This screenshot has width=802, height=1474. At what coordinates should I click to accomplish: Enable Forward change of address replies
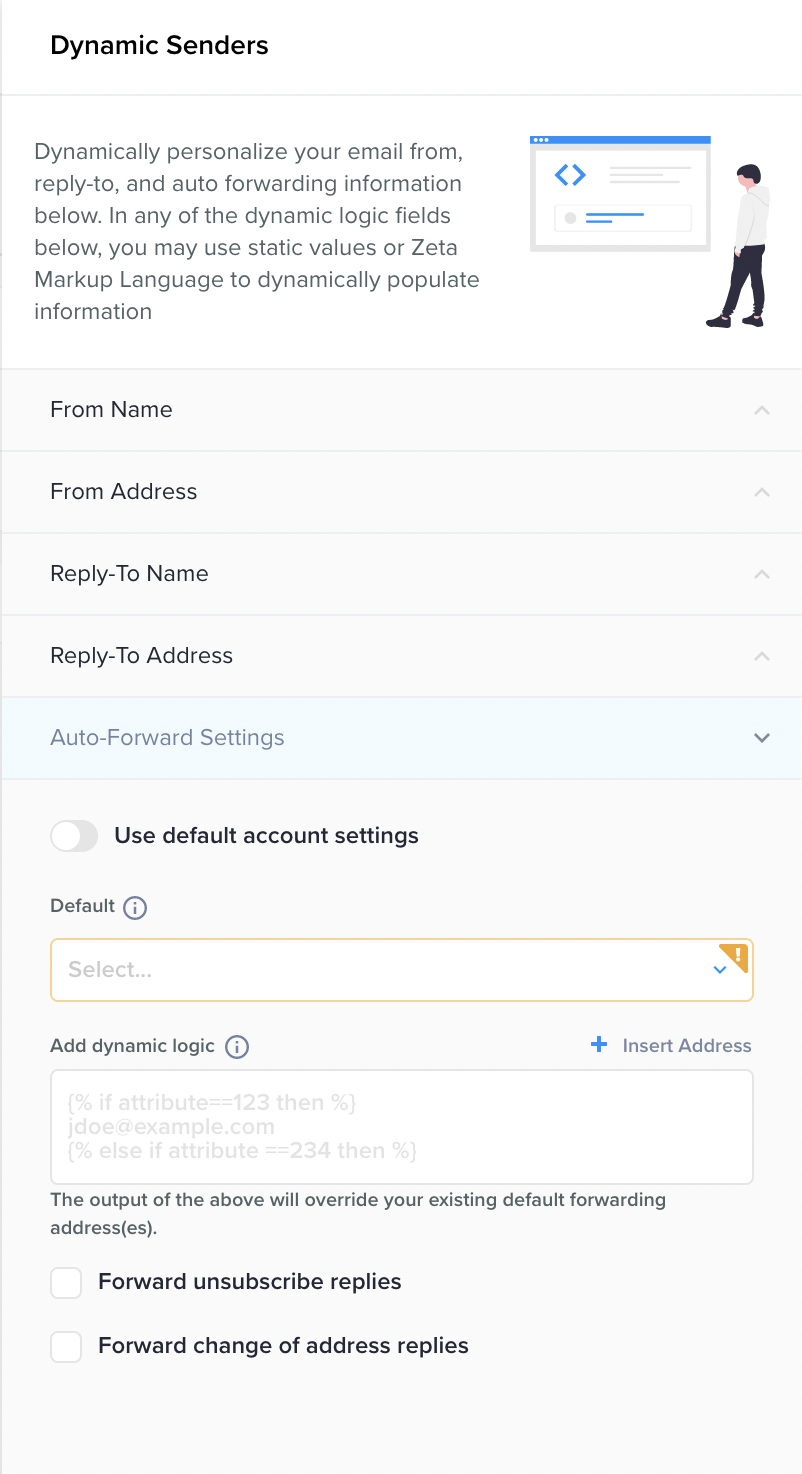coord(66,1347)
